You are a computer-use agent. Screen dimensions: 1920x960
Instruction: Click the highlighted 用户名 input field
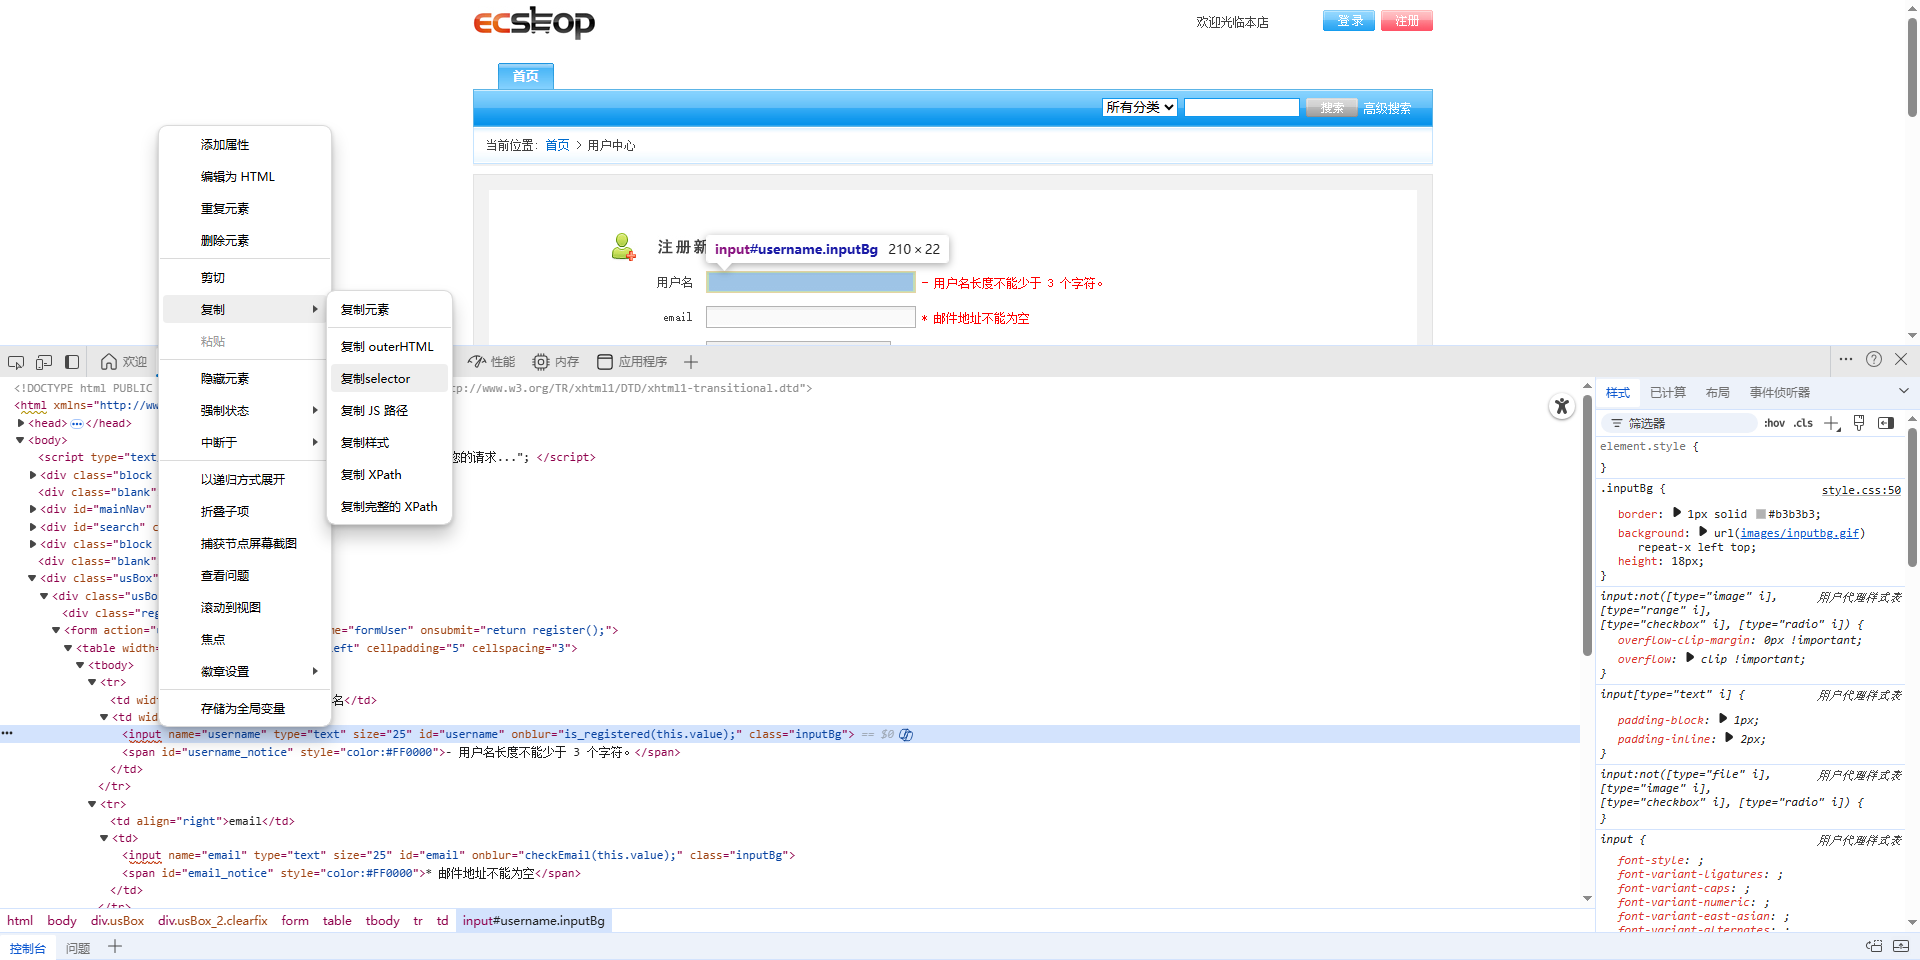811,282
